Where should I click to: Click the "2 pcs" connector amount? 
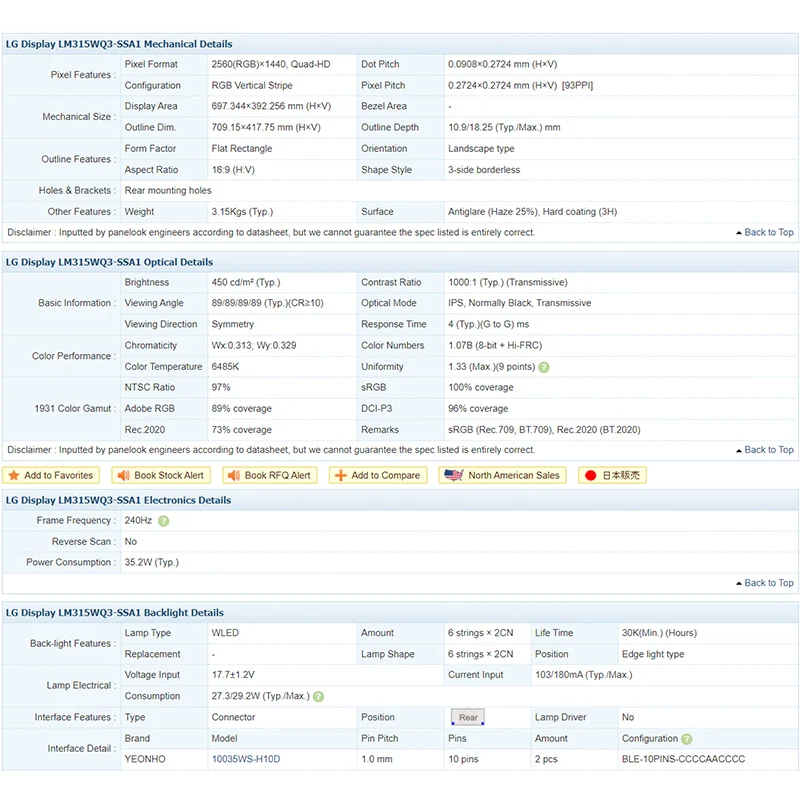(546, 759)
